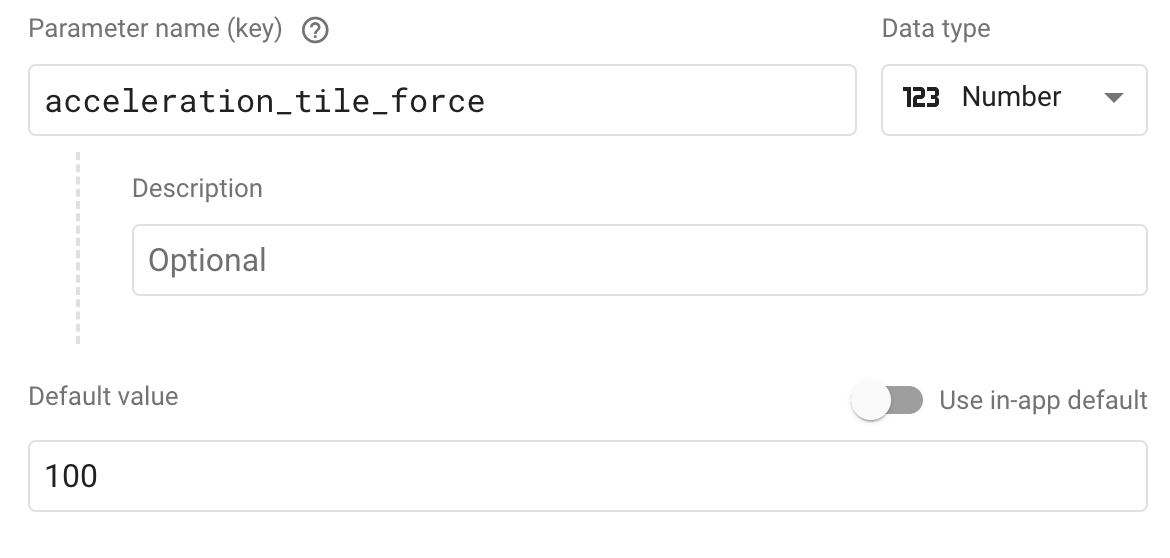Click the "Use in-app default" label text

(1043, 401)
